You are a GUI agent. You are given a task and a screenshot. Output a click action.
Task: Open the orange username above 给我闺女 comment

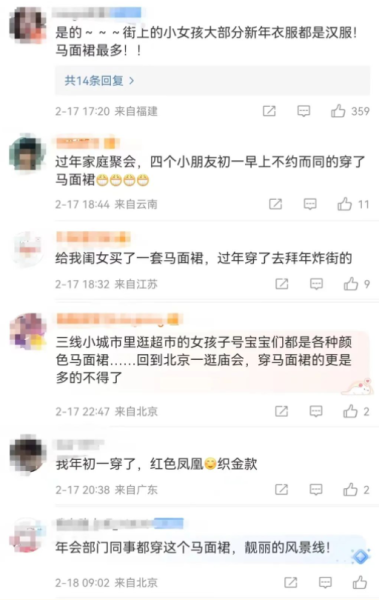(x=93, y=237)
